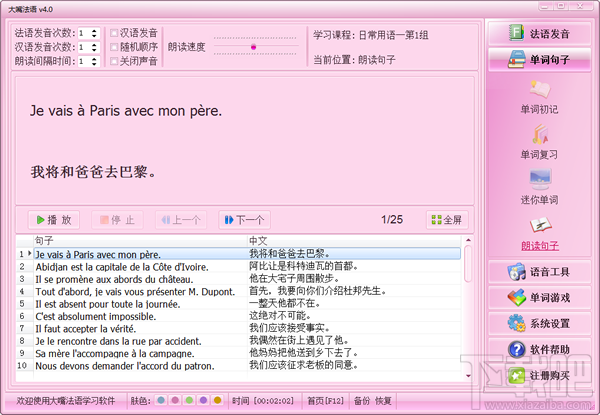Image resolution: width=600 pixels, height=415 pixels.
Task: Decrease 汉语发音次数 with down arrow
Action: click(x=94, y=50)
